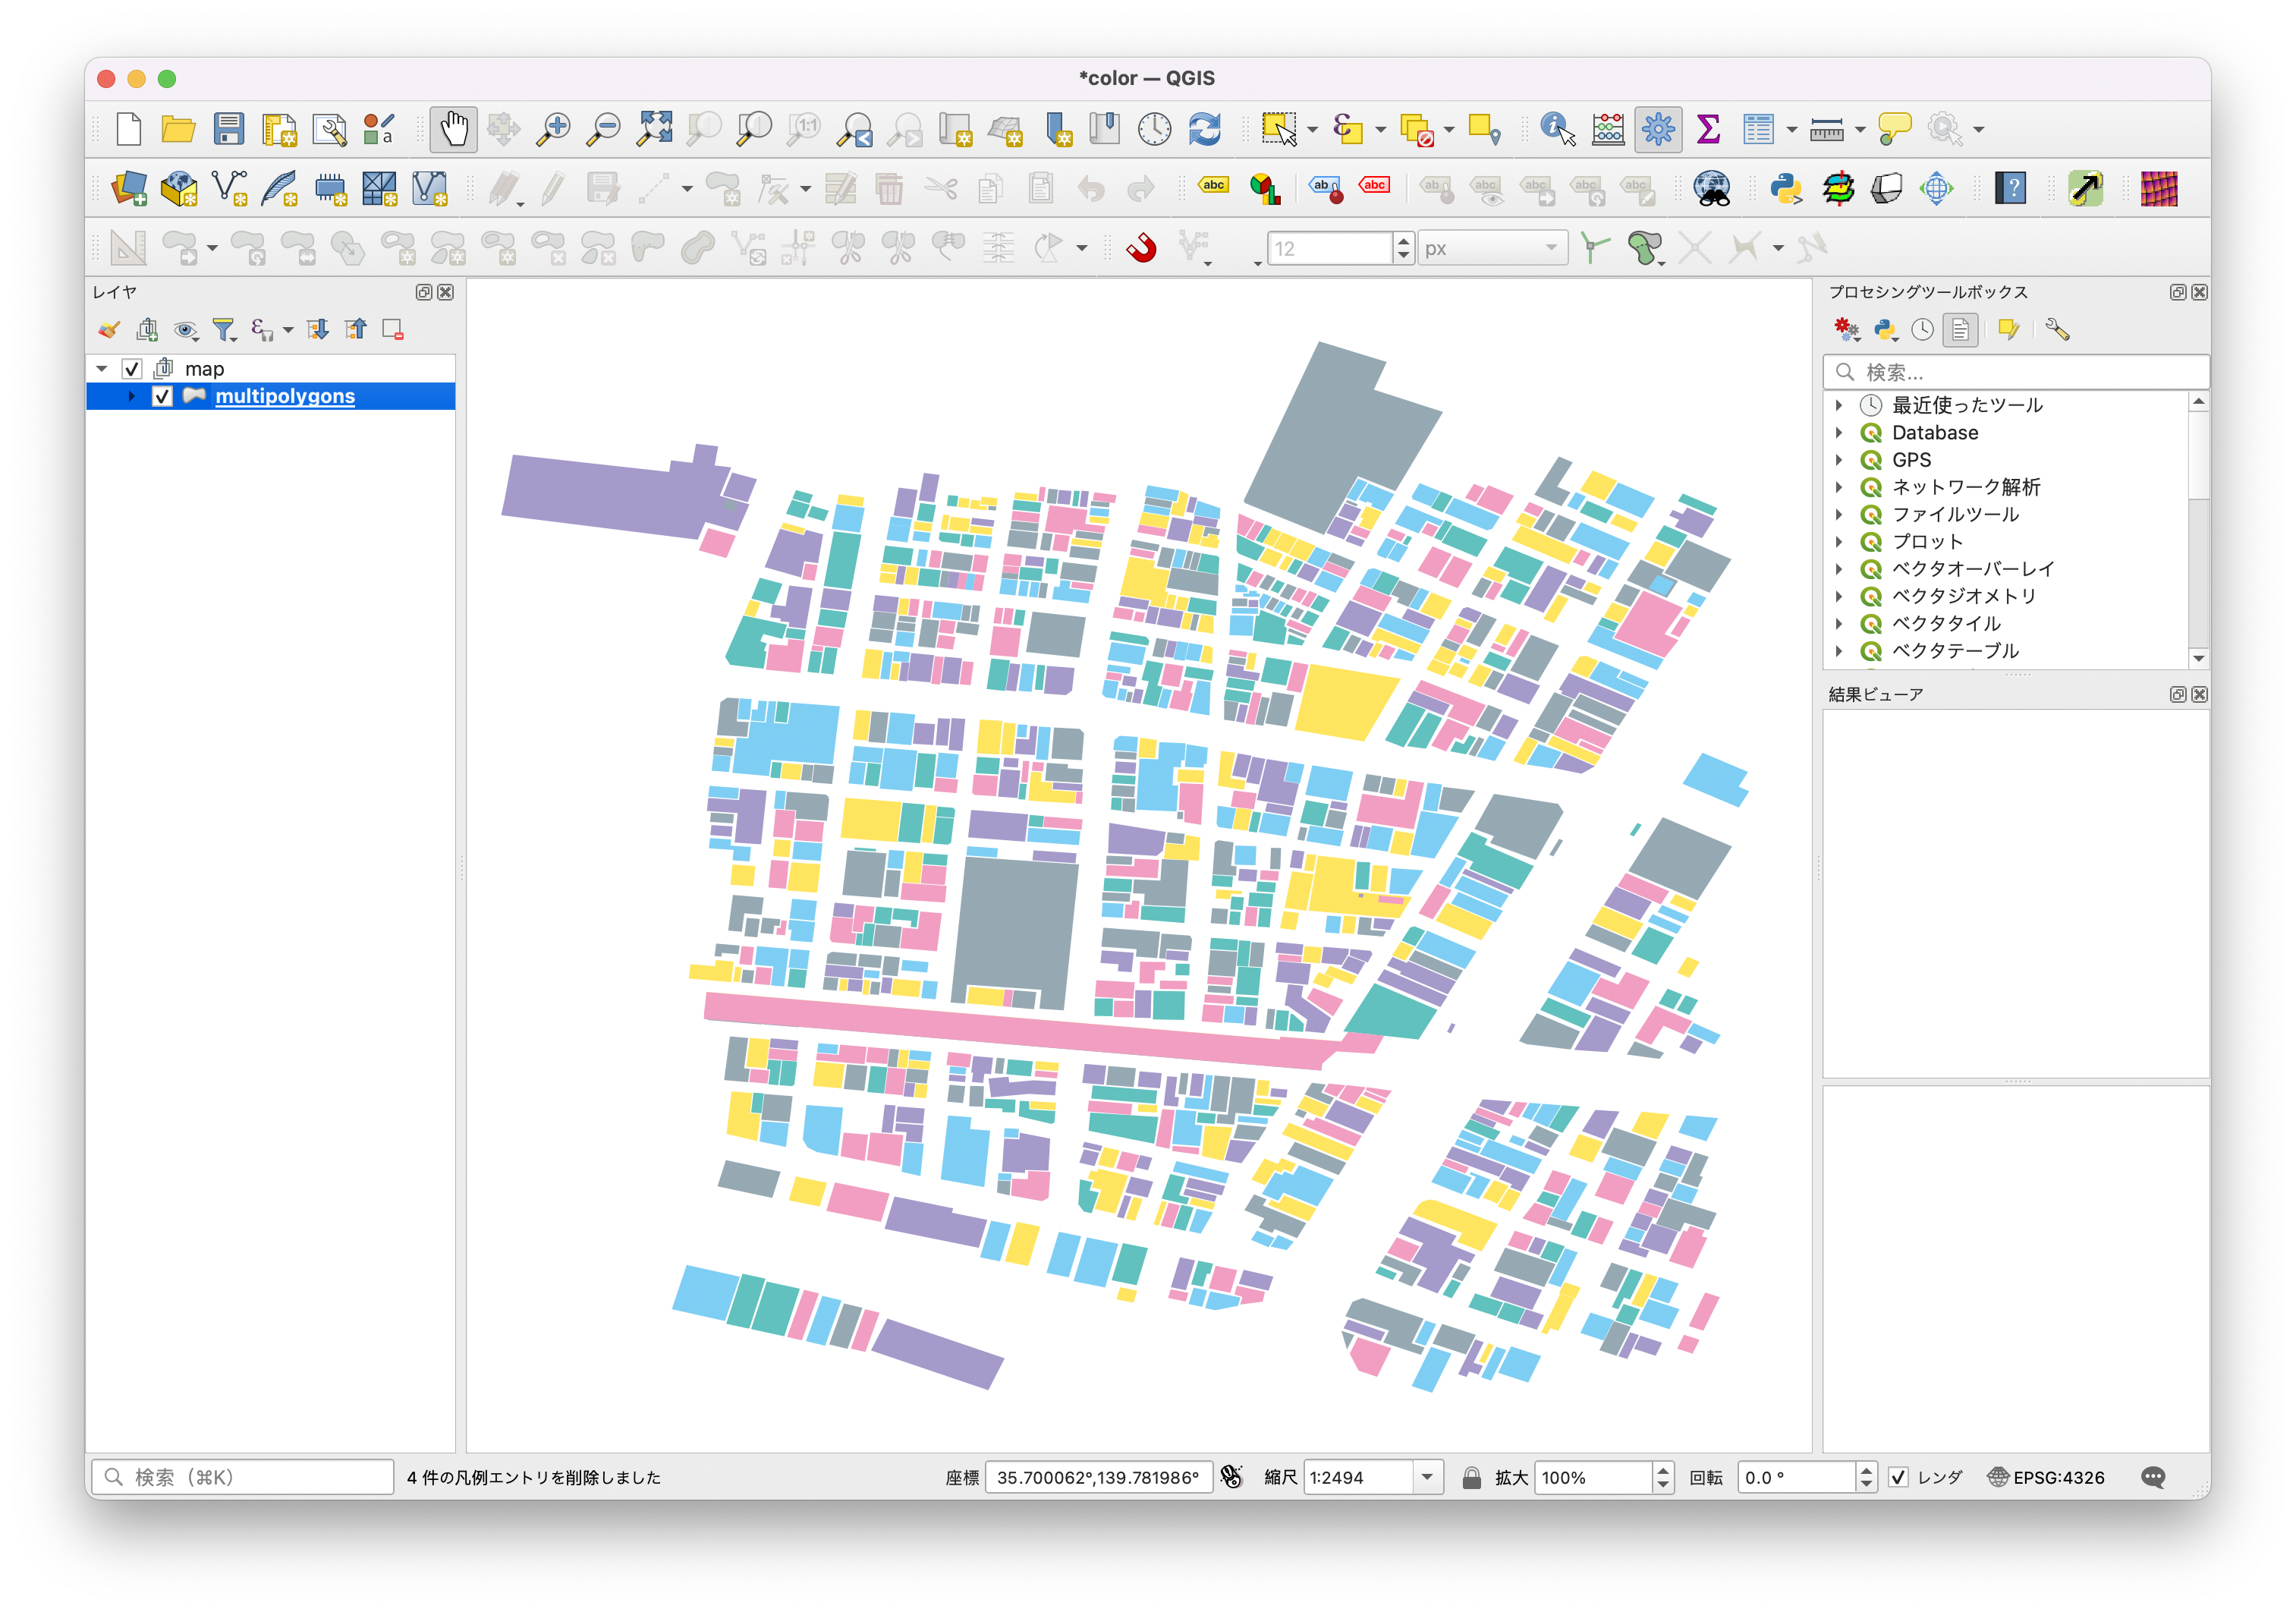The width and height of the screenshot is (2296, 1612).
Task: Select the Measure Line tool
Action: coord(1828,129)
